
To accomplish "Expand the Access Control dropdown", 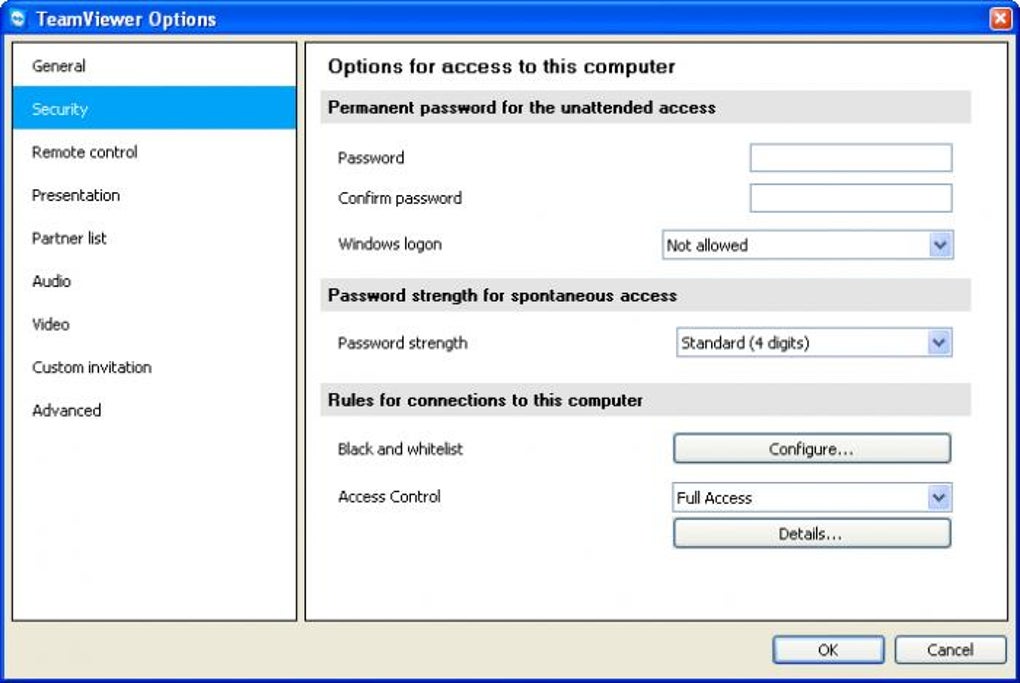I will (813, 497).
